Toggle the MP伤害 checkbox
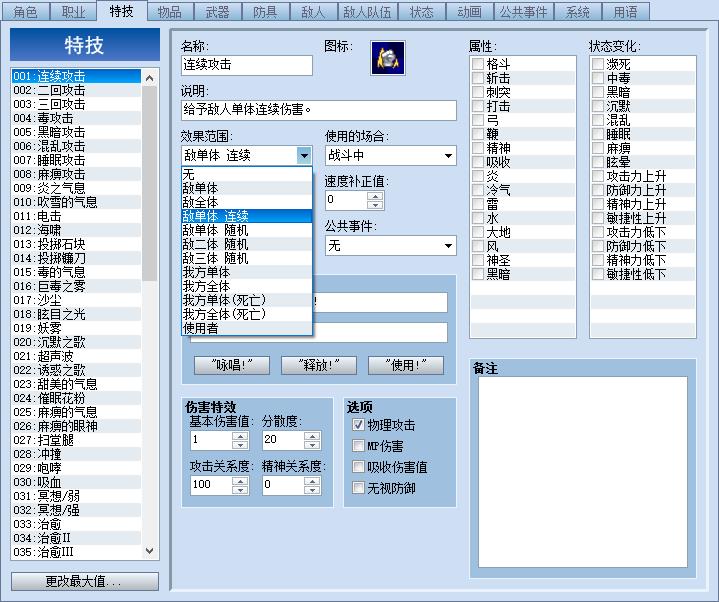The image size is (719, 602). coord(358,446)
